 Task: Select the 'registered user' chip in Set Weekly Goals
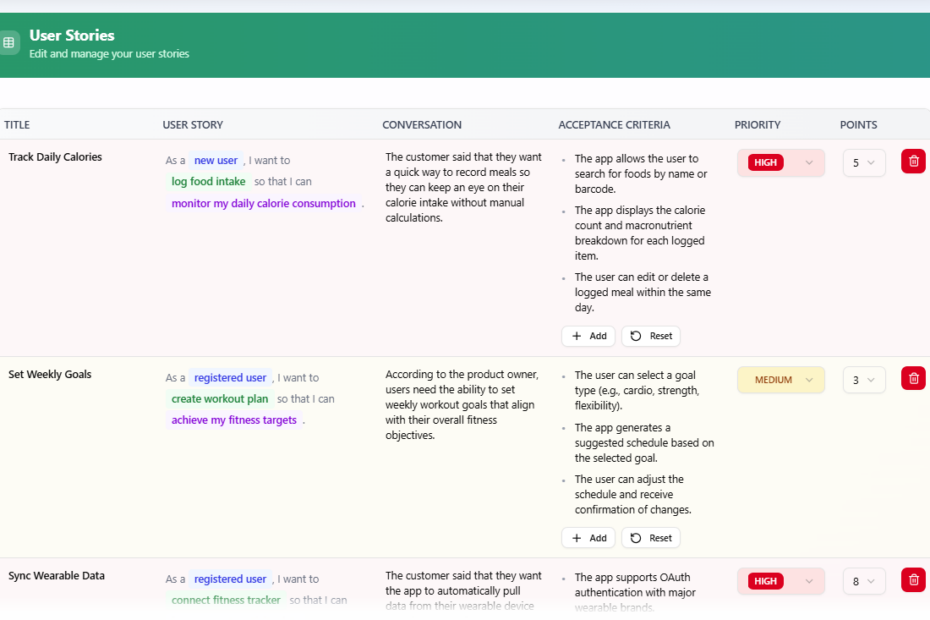pos(230,377)
